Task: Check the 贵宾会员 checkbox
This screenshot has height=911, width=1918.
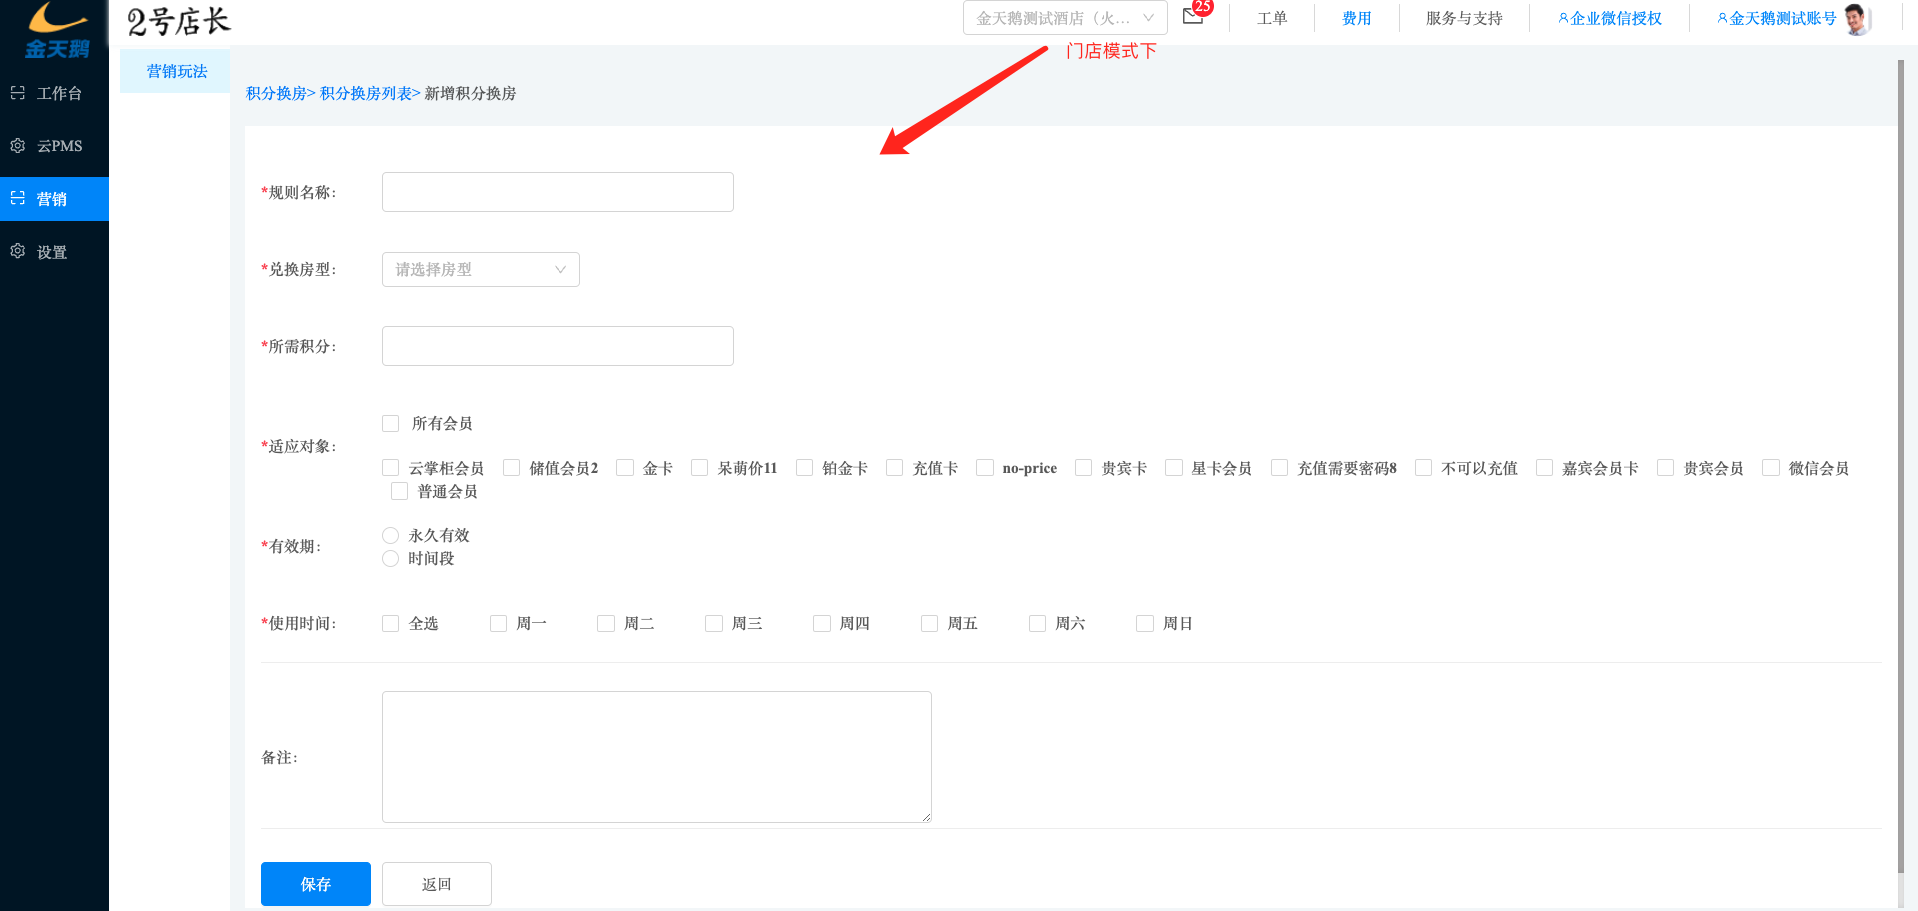Action: pos(1665,468)
